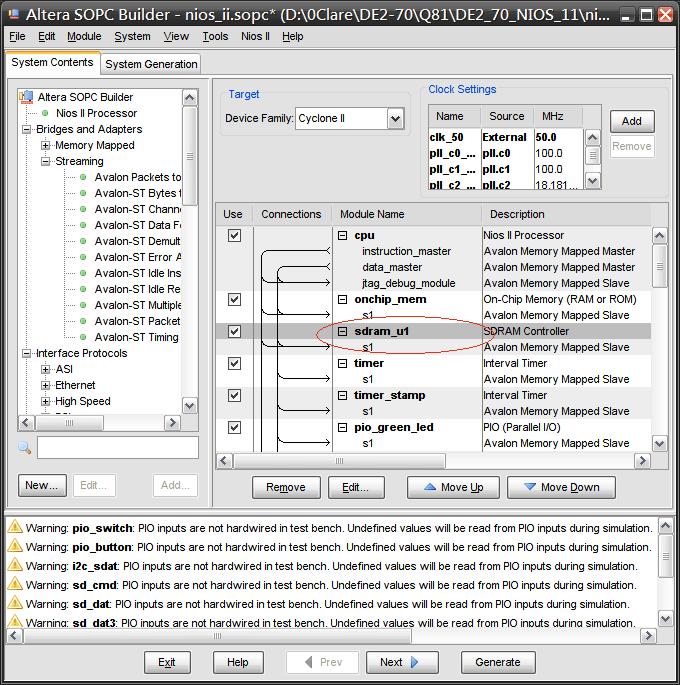Click down arrow of component tree scrollbar

click(x=190, y=406)
